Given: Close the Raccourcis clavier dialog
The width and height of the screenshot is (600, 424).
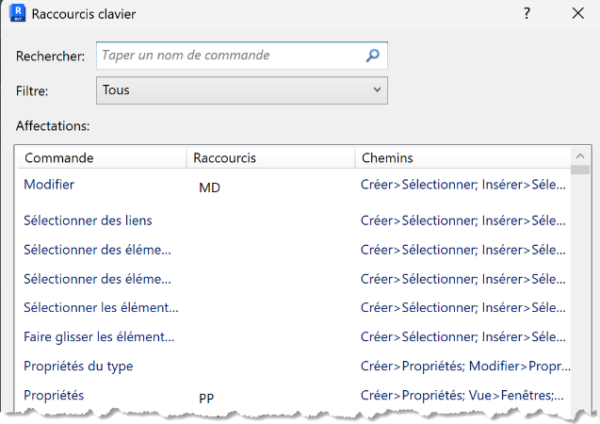Looking at the screenshot, I should pyautogui.click(x=578, y=13).
